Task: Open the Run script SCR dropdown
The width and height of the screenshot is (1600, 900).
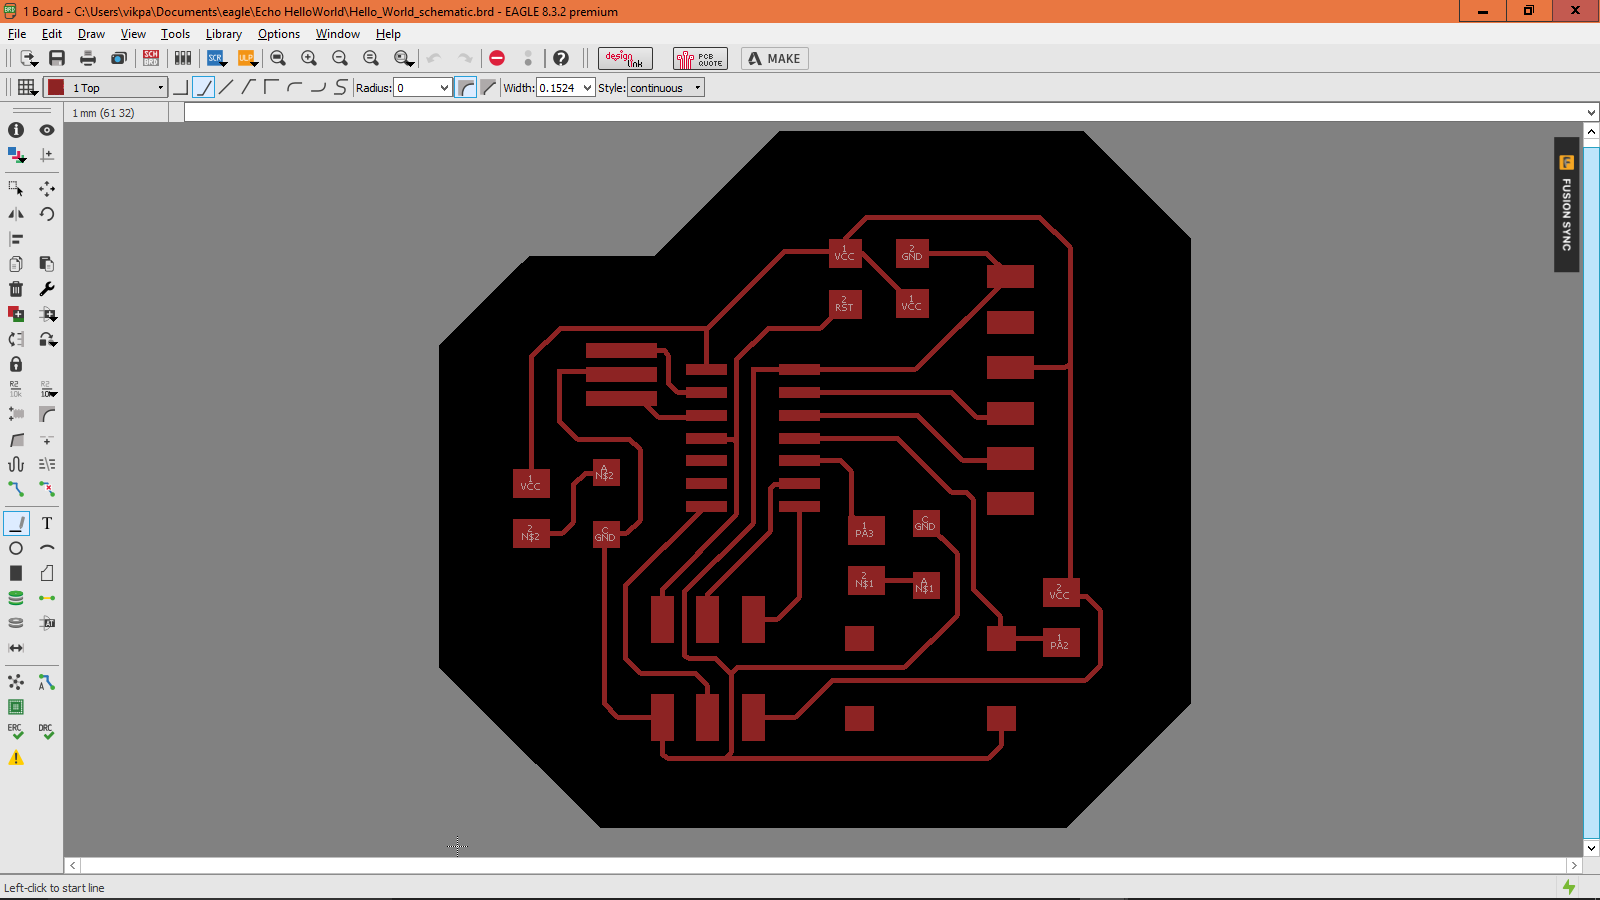Action: point(216,58)
